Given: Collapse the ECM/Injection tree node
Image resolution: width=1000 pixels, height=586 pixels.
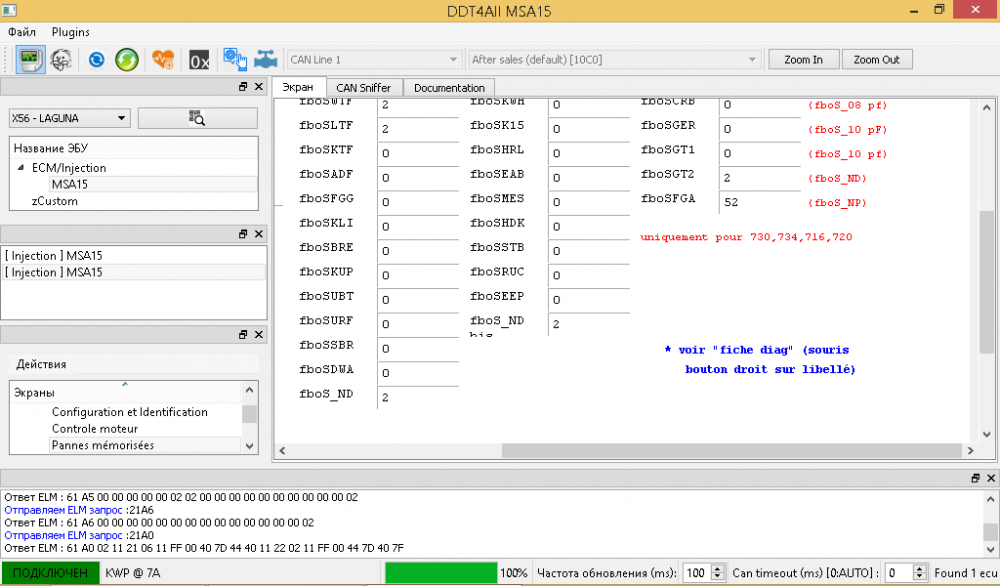Looking at the screenshot, I should point(21,168).
